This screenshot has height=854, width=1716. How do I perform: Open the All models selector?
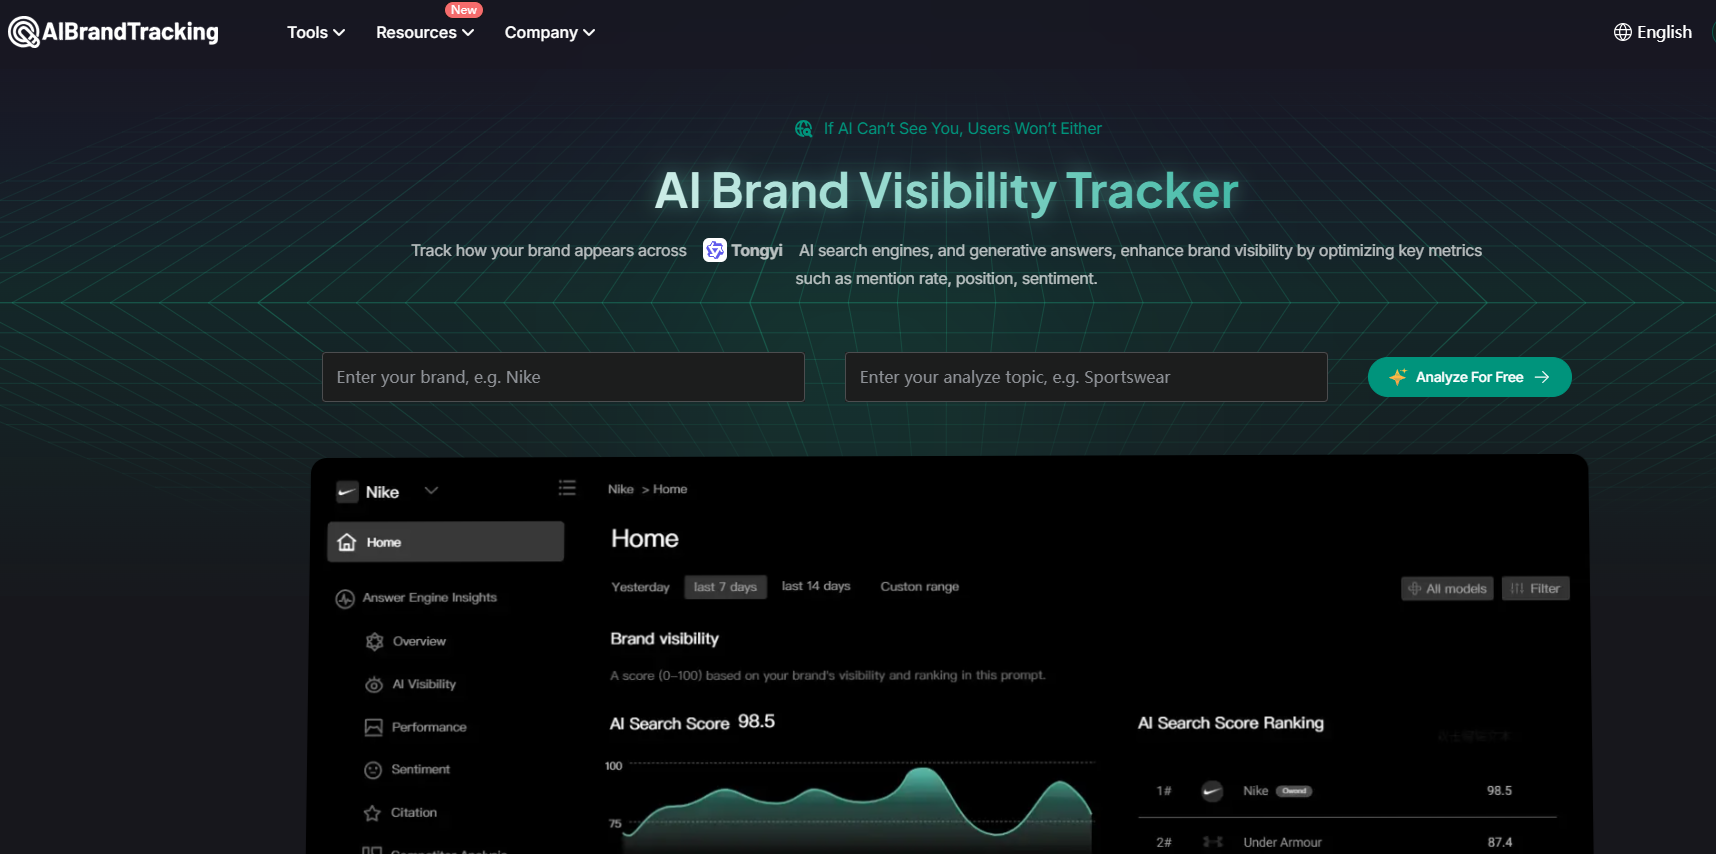1447,588
